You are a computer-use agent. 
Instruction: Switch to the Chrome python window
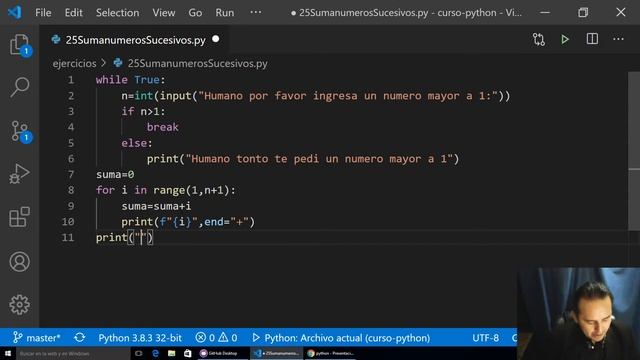pyautogui.click(x=331, y=353)
